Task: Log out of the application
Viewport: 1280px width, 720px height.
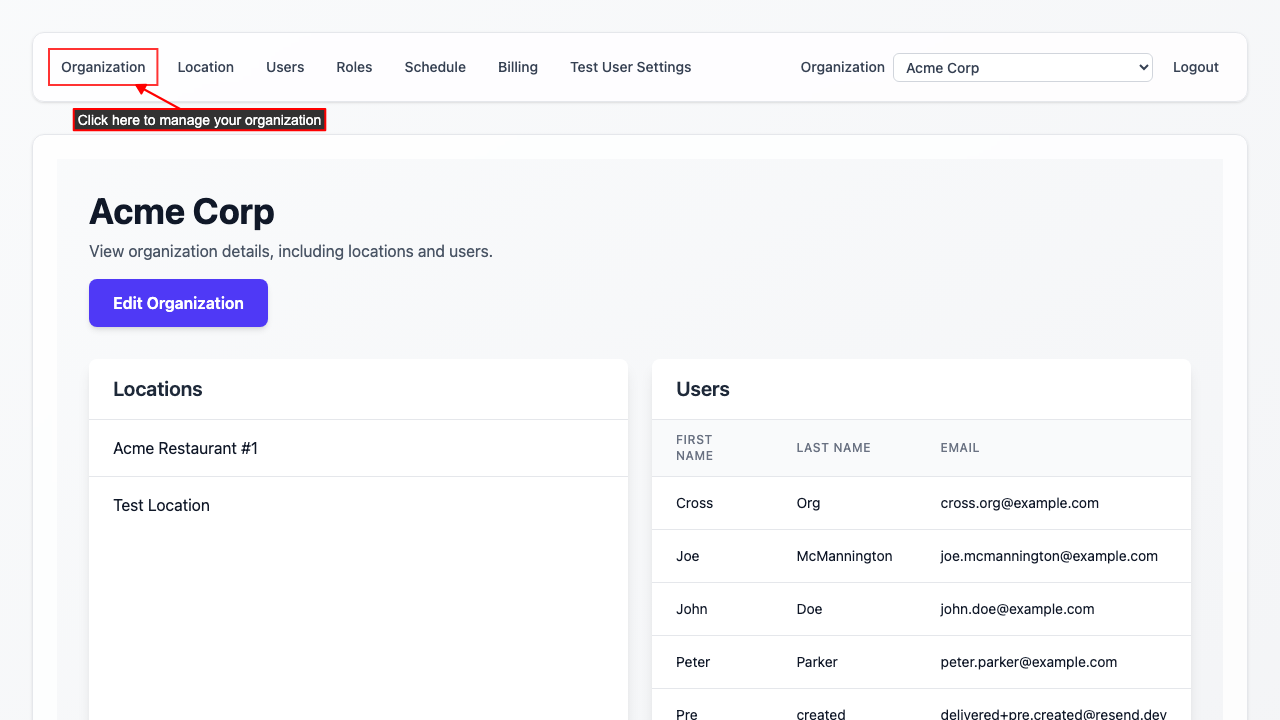Action: coord(1195,67)
